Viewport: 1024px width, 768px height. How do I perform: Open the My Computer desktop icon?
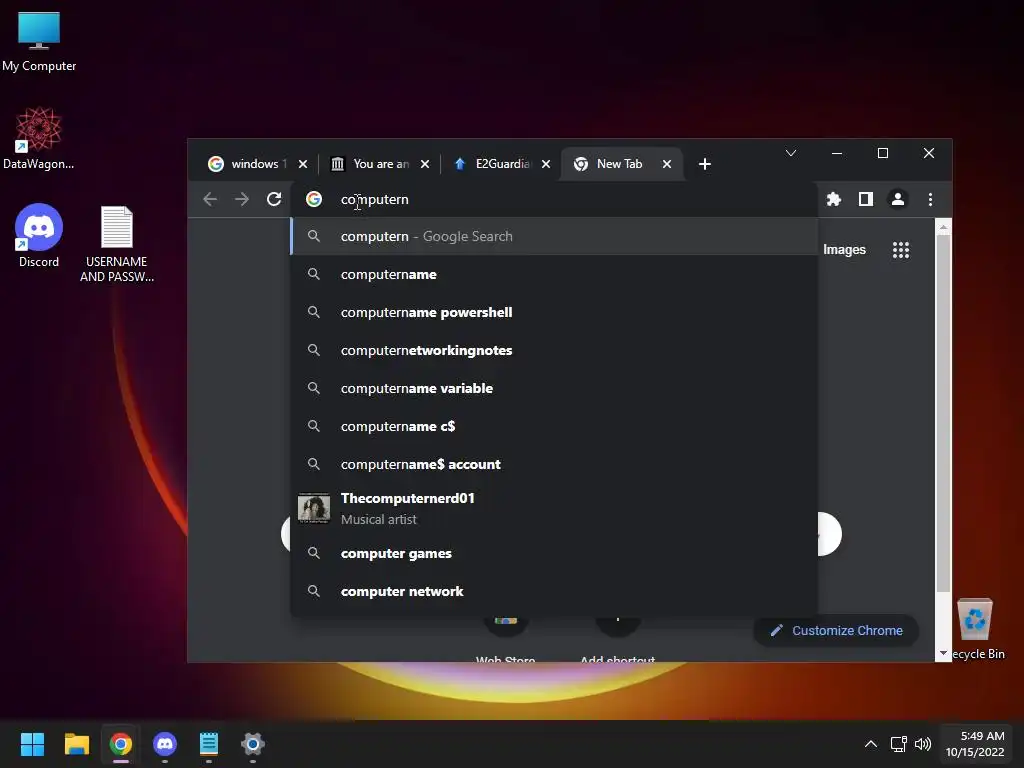coord(39,40)
